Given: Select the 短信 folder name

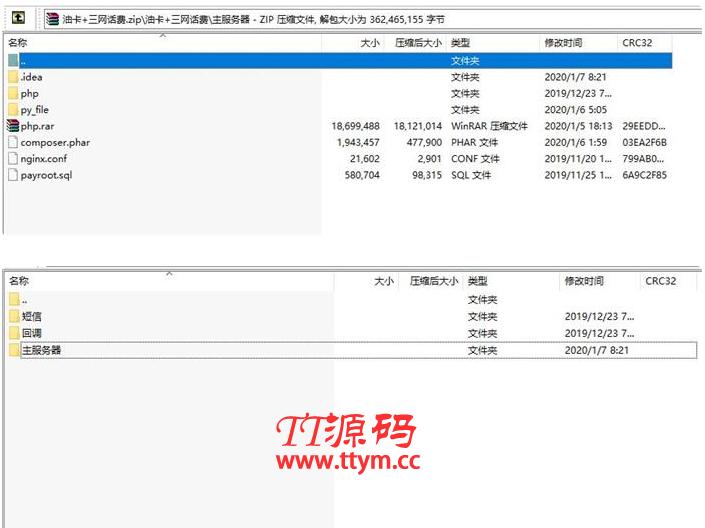Looking at the screenshot, I should click(x=32, y=316).
